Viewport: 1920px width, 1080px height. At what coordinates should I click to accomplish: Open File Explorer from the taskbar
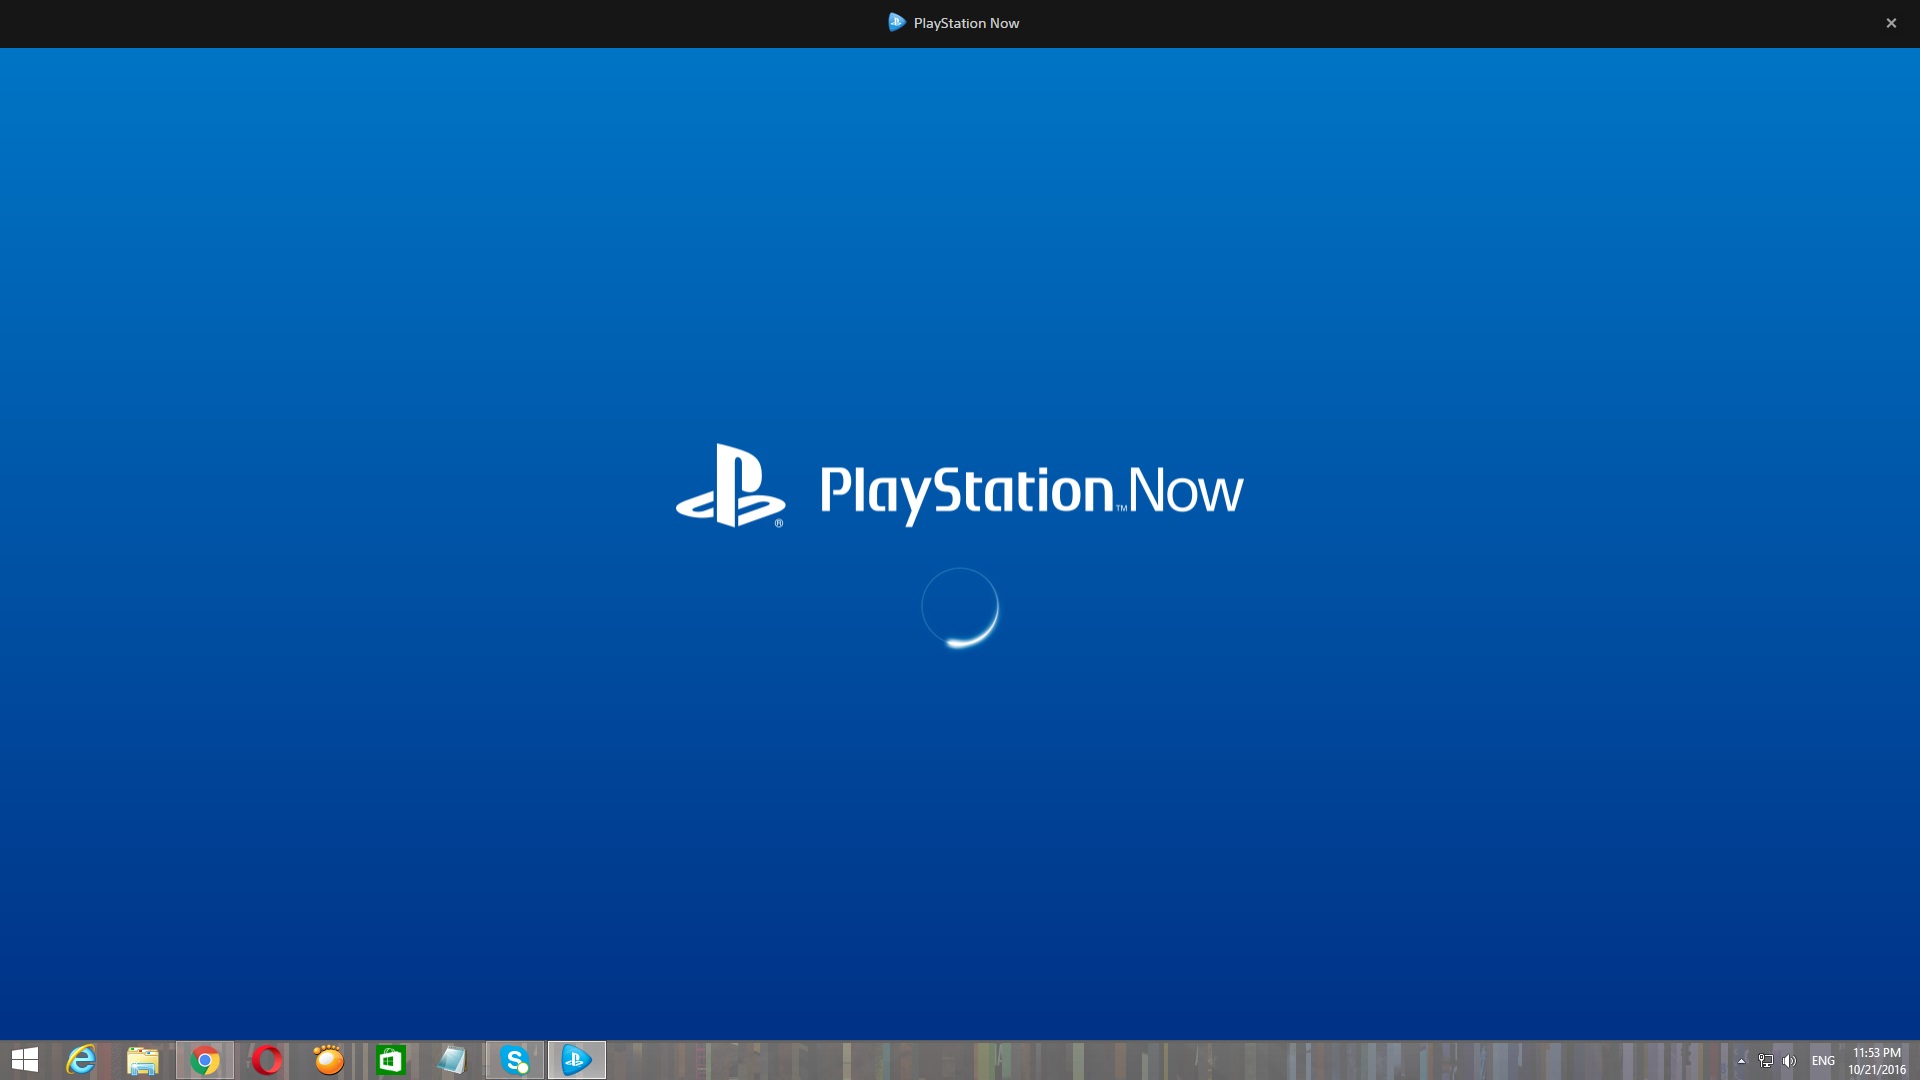click(143, 1060)
